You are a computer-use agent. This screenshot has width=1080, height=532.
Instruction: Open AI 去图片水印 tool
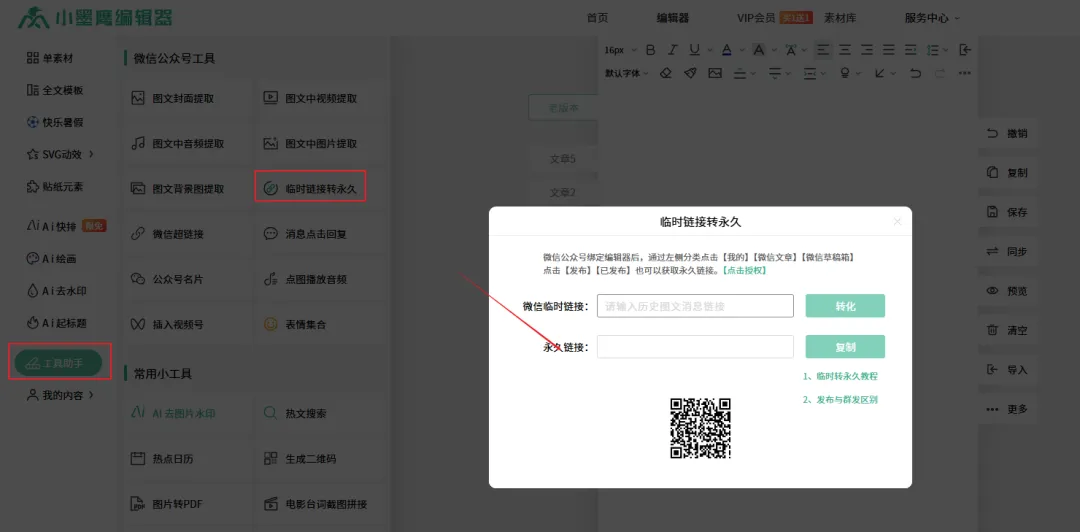point(174,413)
